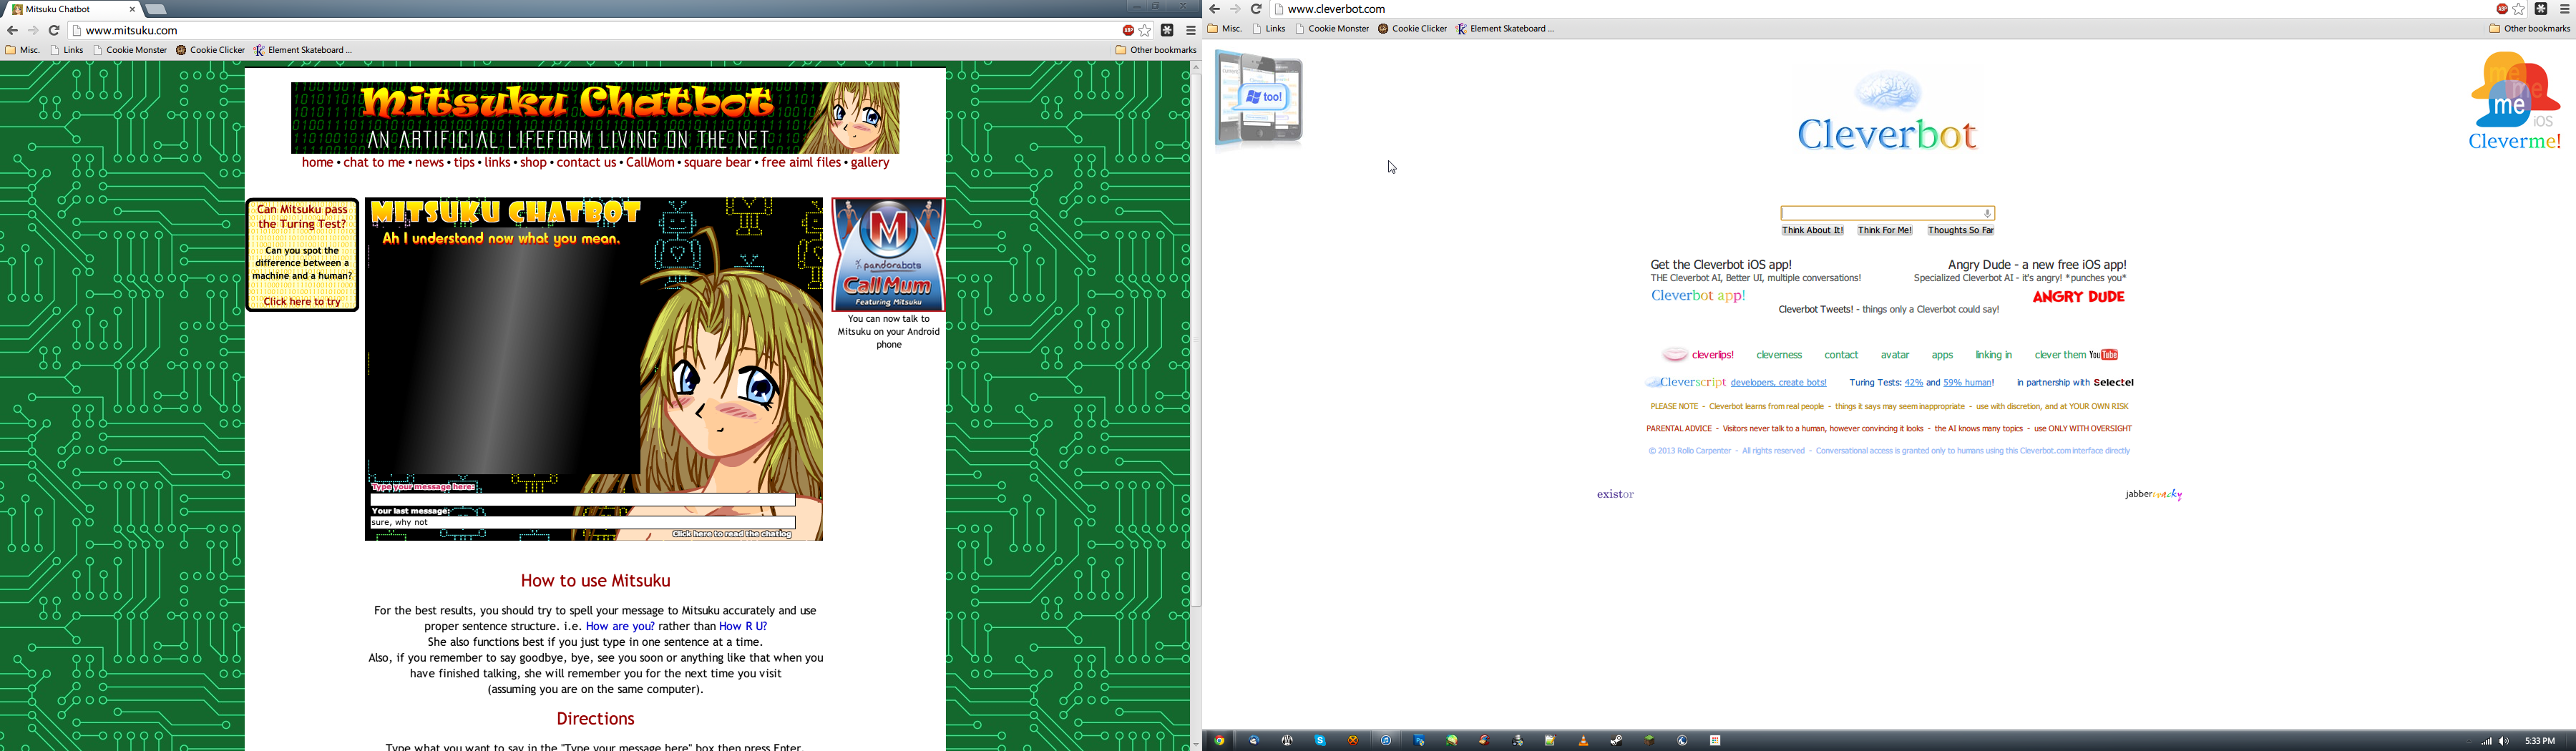Open the 'clever them' YouTube link
2576x751 pixels.
click(x=2076, y=355)
